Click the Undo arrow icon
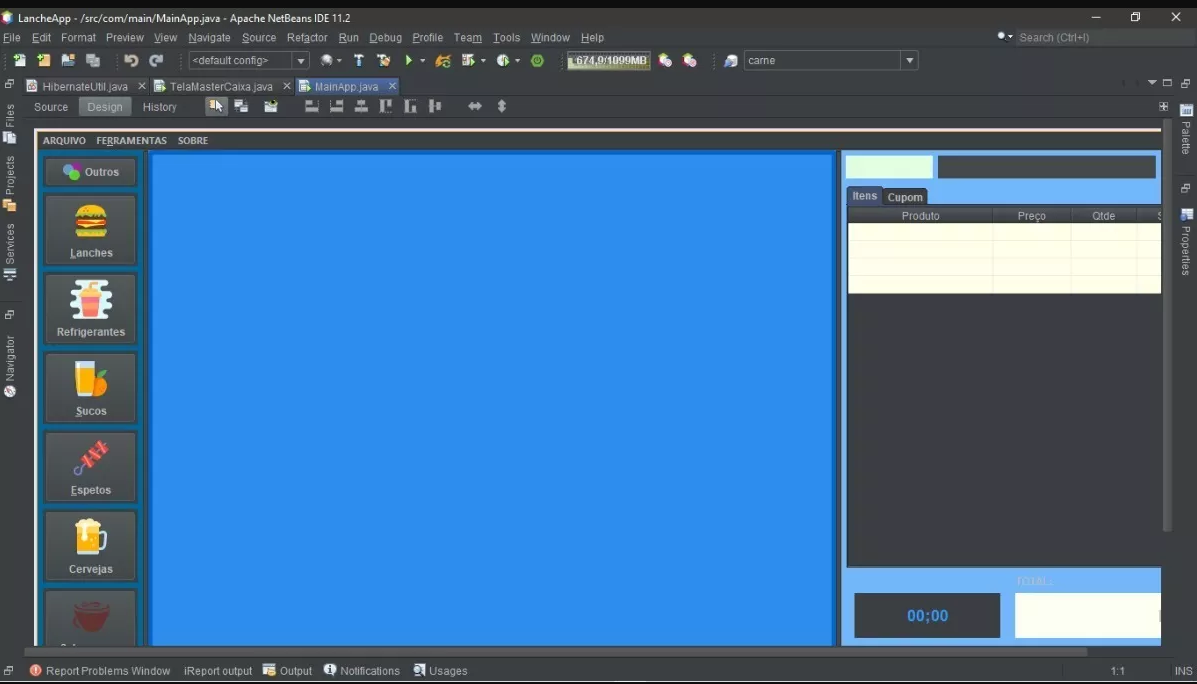 point(131,60)
